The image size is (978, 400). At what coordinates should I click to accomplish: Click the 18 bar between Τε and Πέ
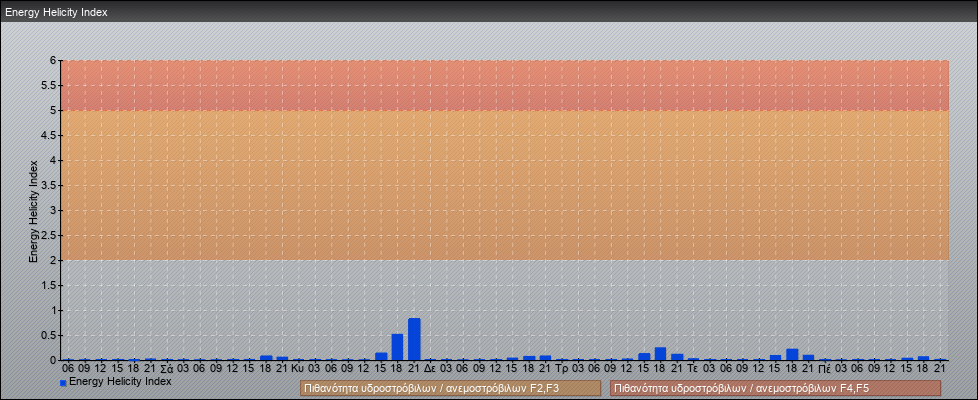792,354
